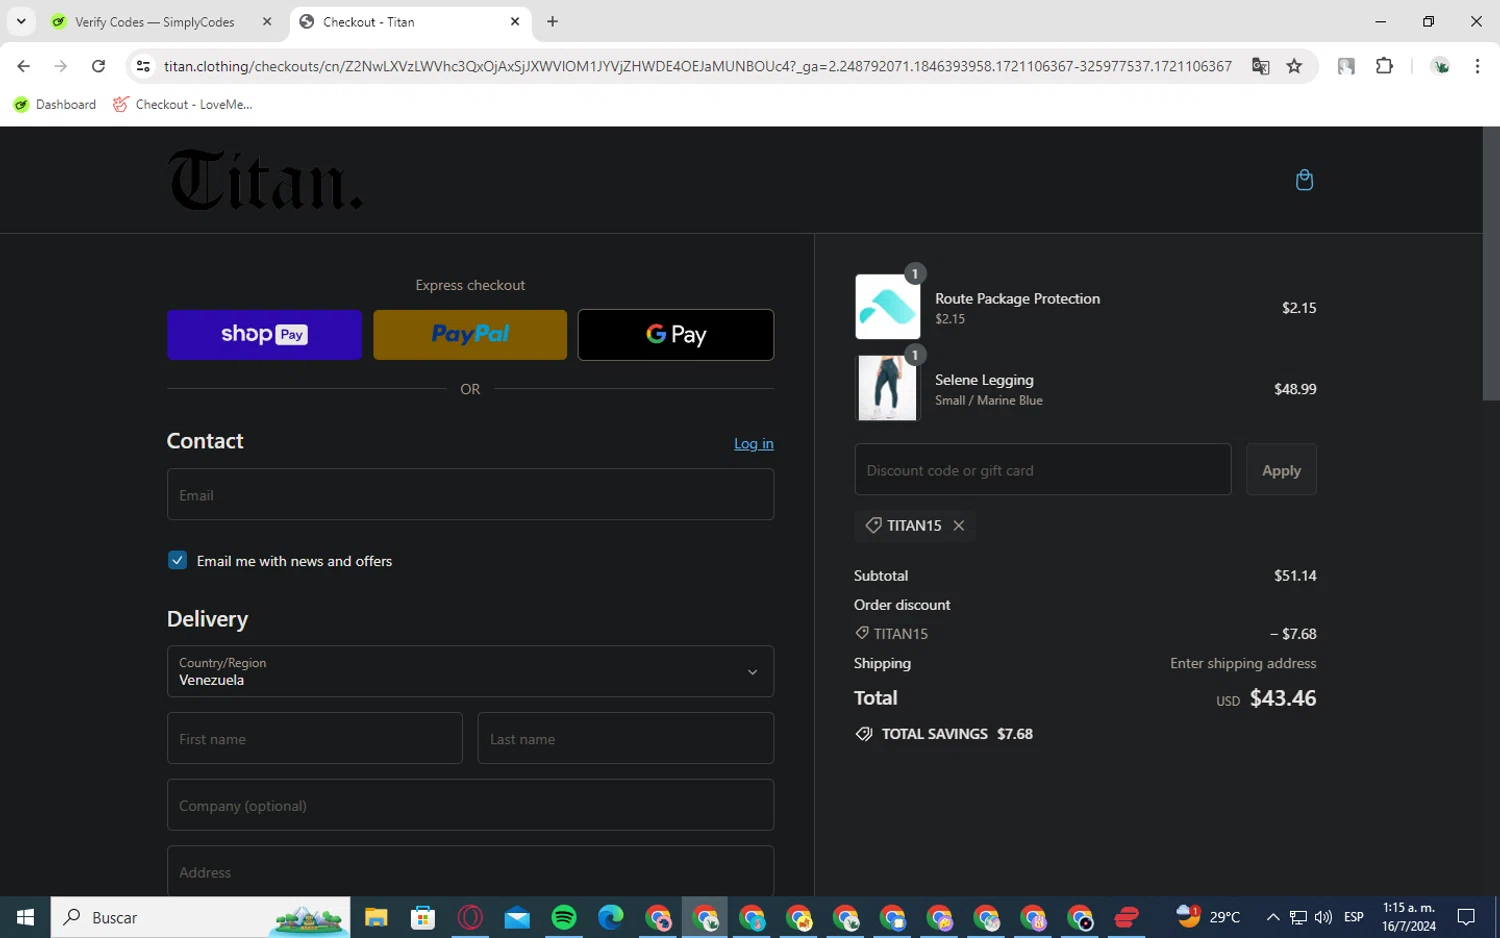Open the 29°C weather widget

(x=1208, y=917)
